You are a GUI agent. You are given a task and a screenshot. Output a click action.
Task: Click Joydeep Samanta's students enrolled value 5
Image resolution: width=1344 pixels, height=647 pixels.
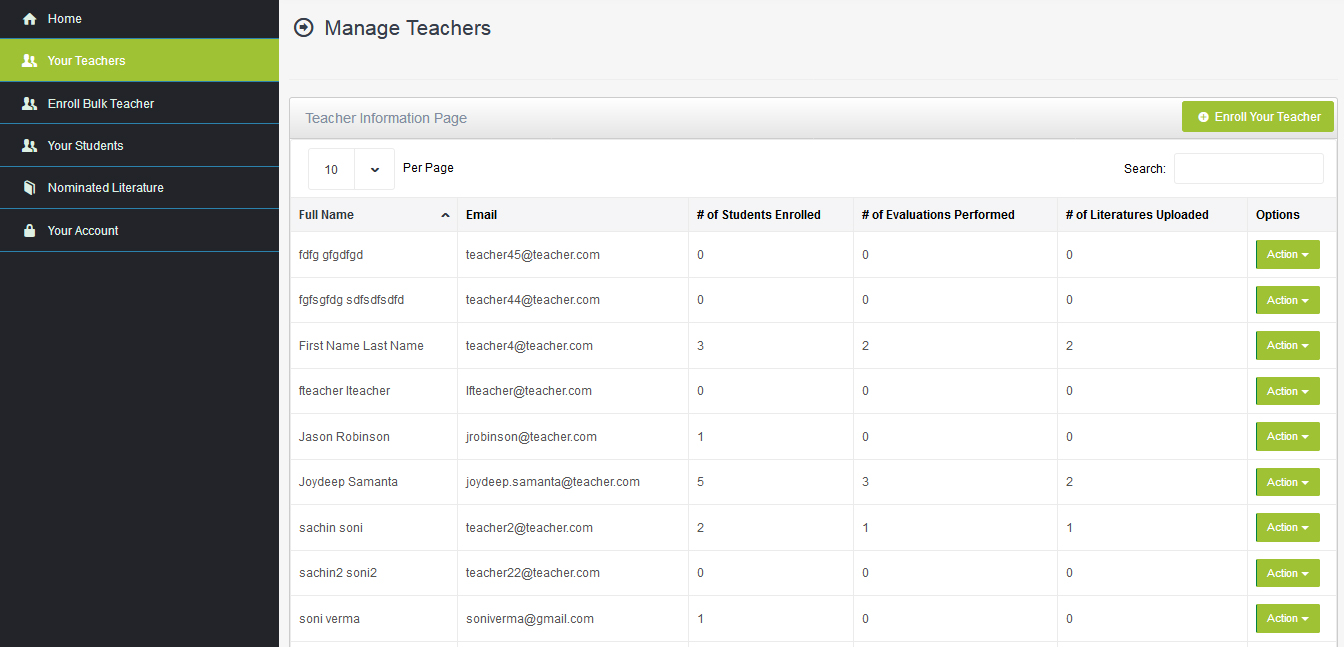[701, 482]
